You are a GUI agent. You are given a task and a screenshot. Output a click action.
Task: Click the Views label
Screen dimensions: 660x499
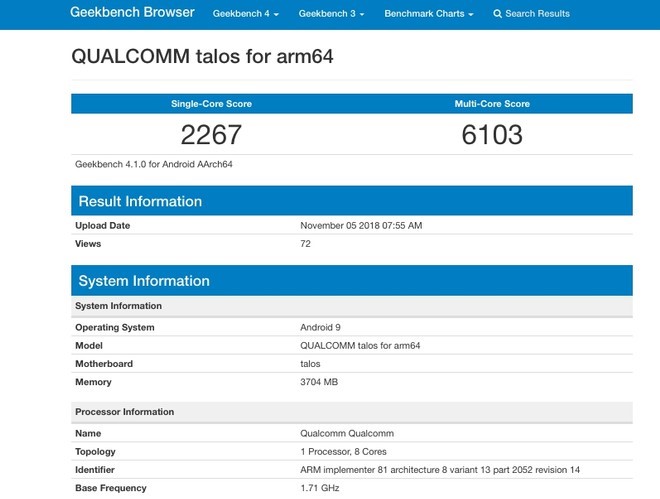(x=88, y=244)
